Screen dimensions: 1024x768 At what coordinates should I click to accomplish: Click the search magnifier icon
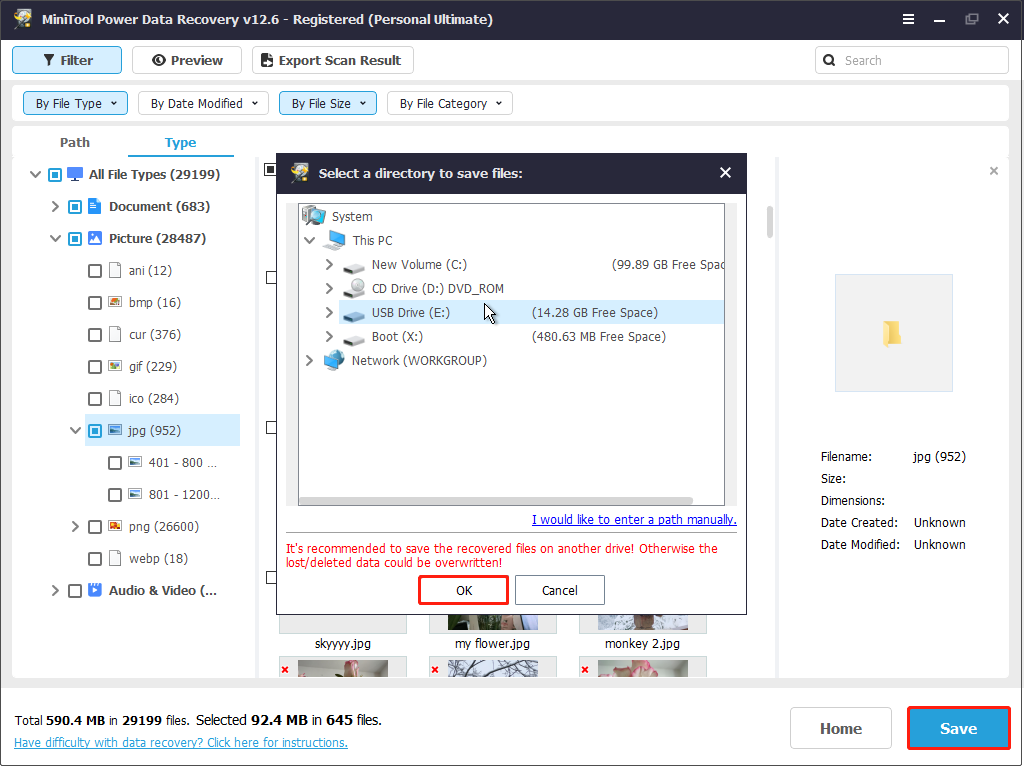pyautogui.click(x=829, y=60)
